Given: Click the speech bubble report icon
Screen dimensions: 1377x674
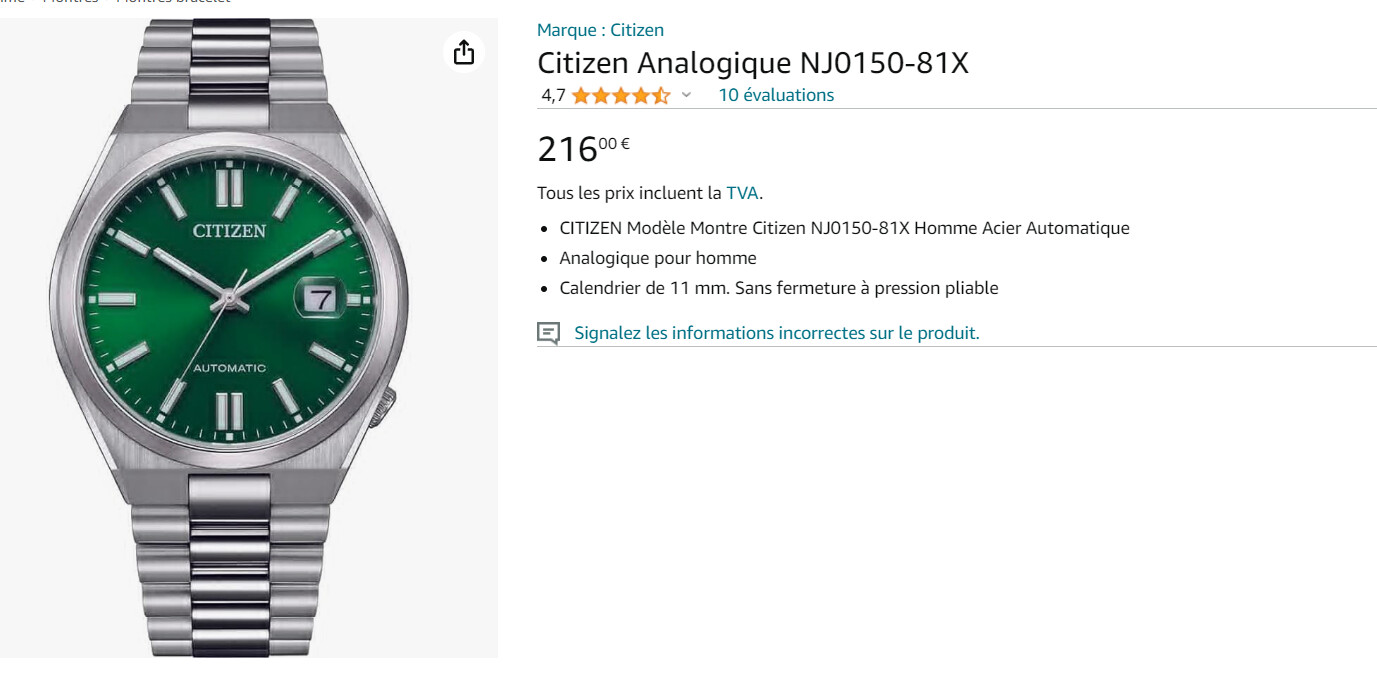Looking at the screenshot, I should 548,333.
